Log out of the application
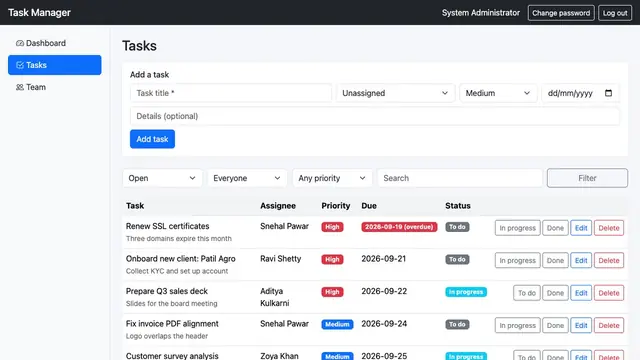 pyautogui.click(x=615, y=13)
